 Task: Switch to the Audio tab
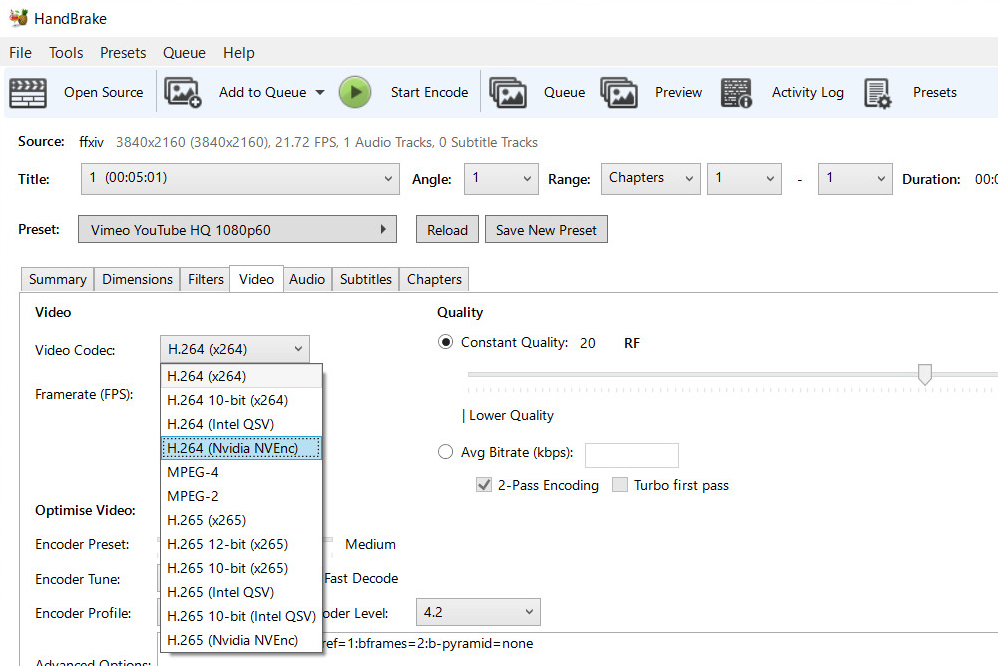tap(307, 280)
